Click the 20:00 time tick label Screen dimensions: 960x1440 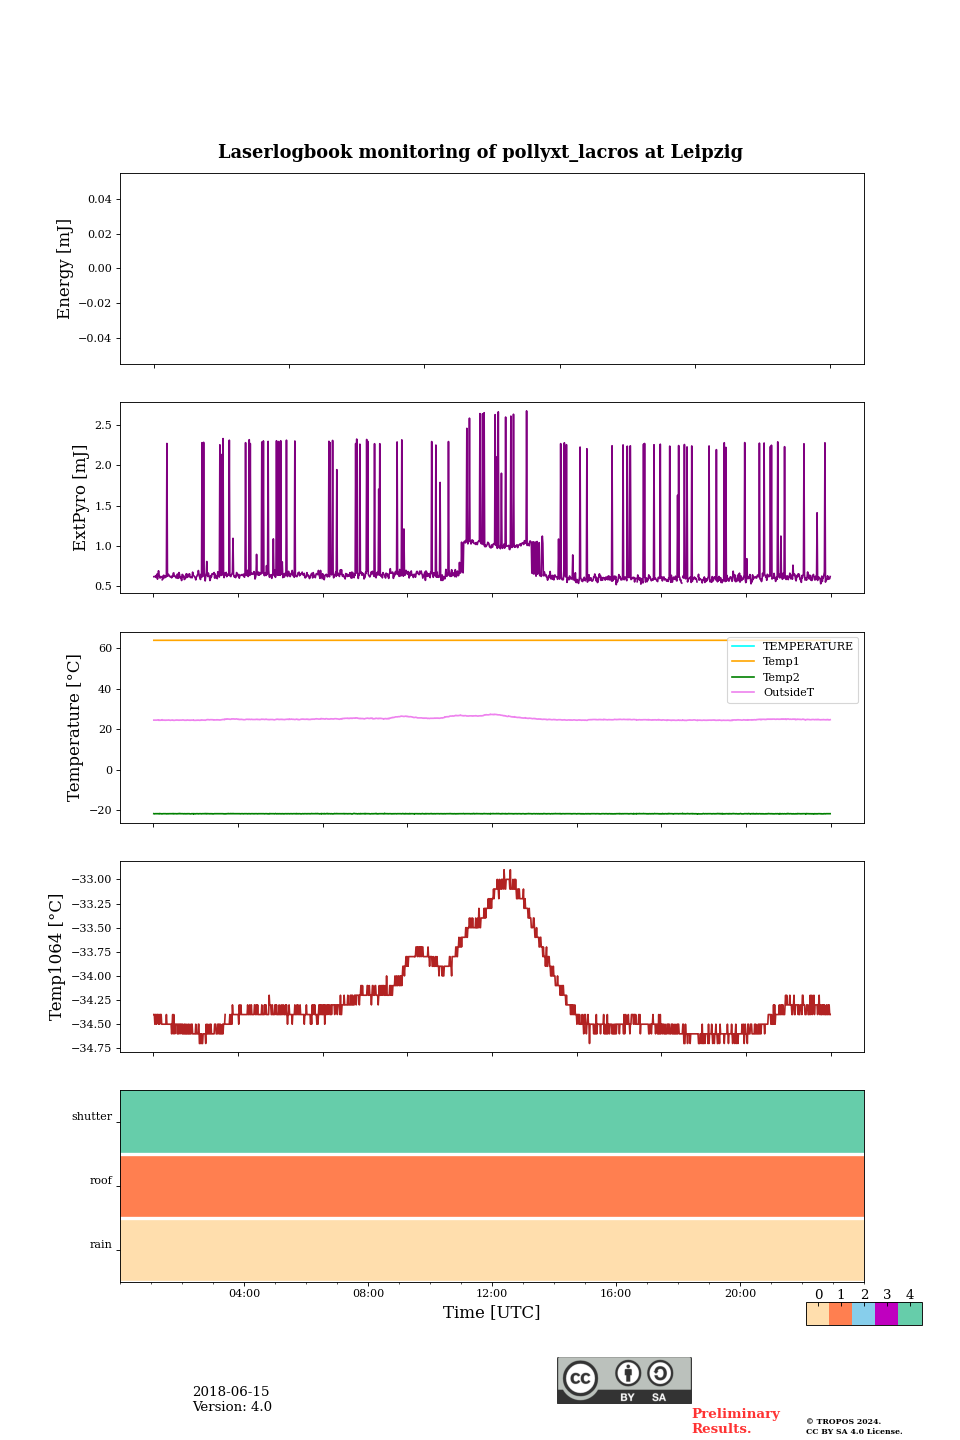(740, 1294)
